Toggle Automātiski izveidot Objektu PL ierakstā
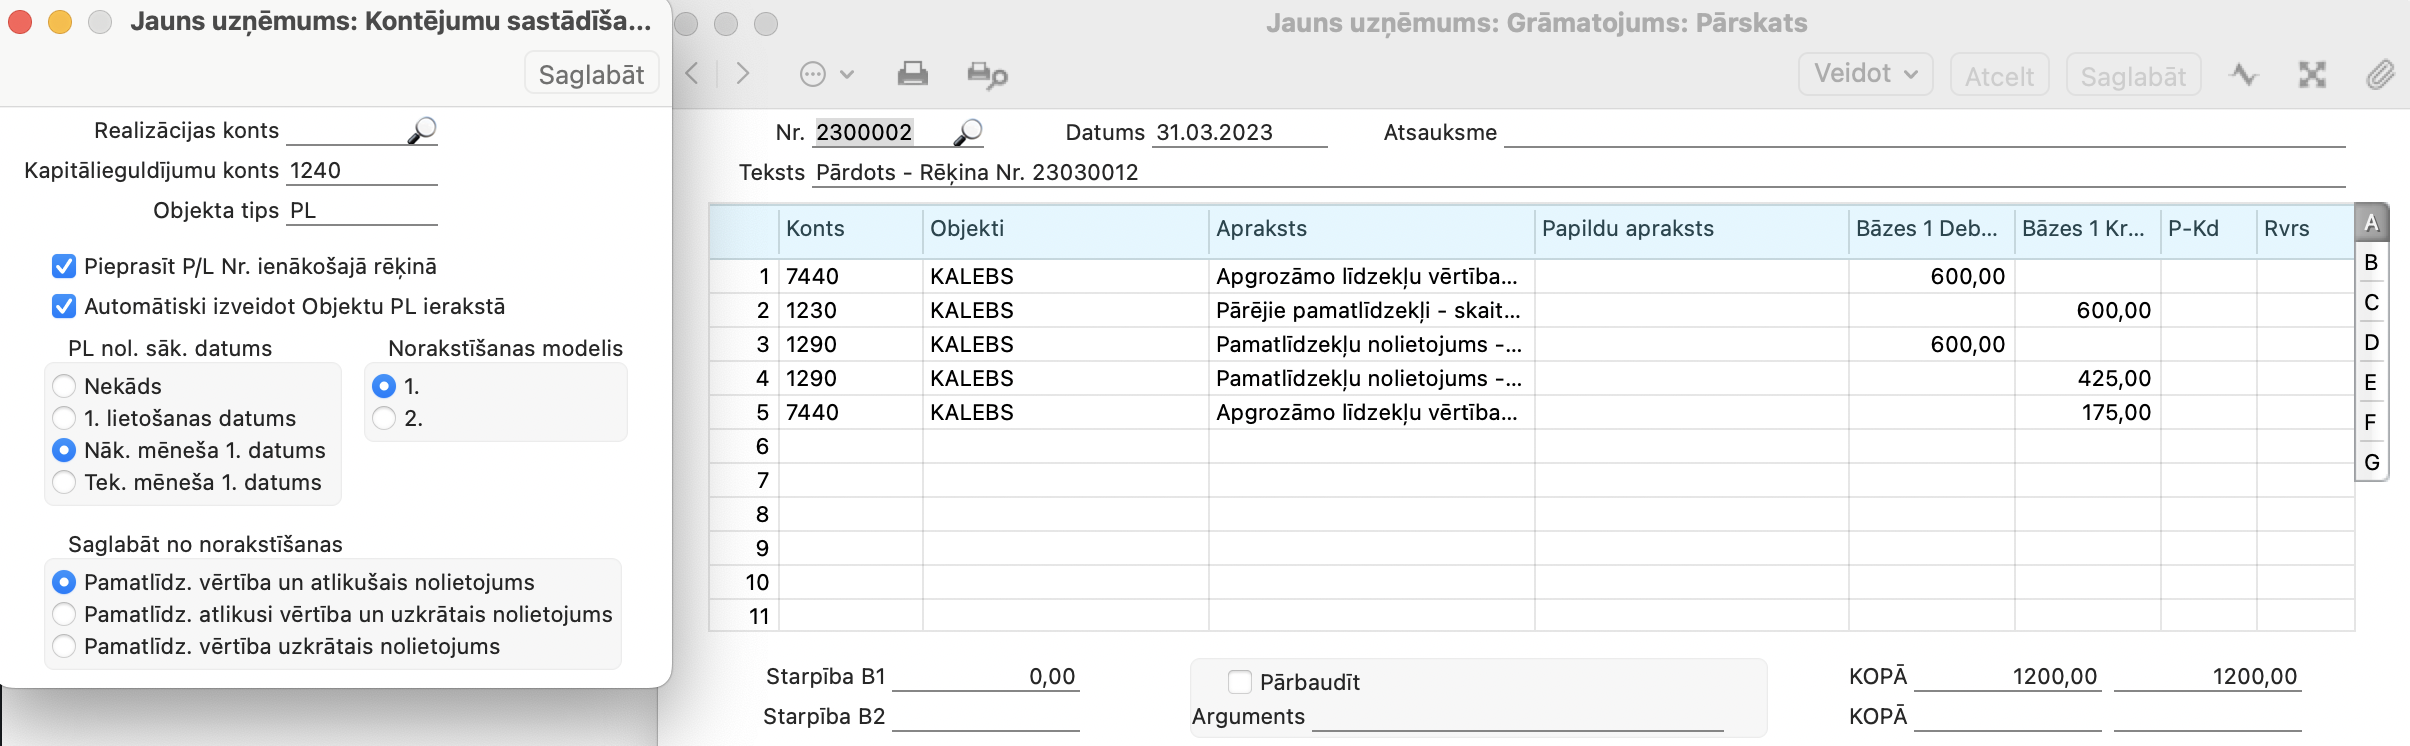Viewport: 2410px width, 746px height. click(64, 306)
